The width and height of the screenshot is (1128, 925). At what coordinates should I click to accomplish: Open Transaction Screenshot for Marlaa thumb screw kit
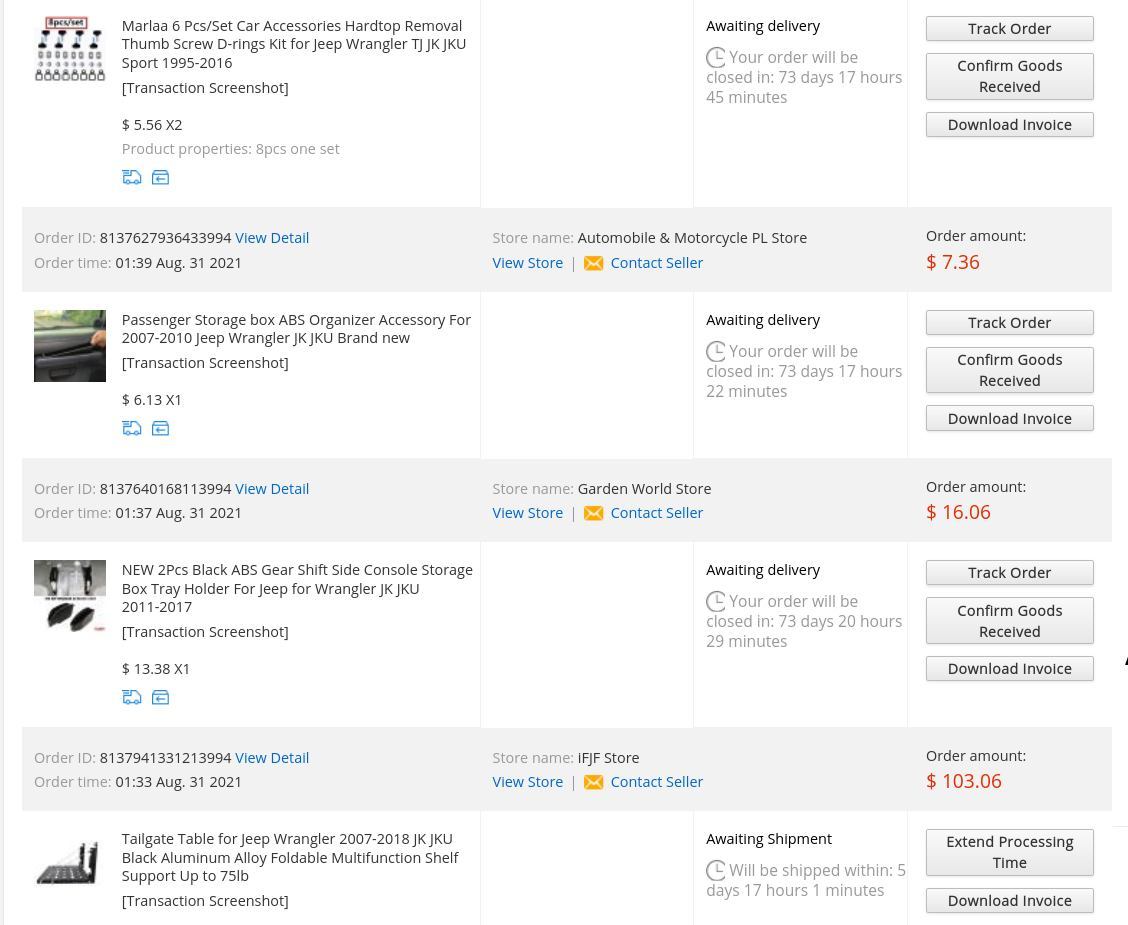point(205,88)
